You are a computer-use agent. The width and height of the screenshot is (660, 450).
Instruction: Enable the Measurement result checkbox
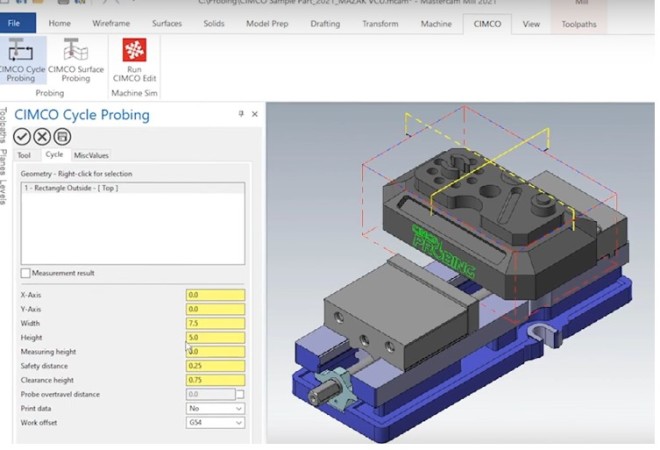click(26, 273)
